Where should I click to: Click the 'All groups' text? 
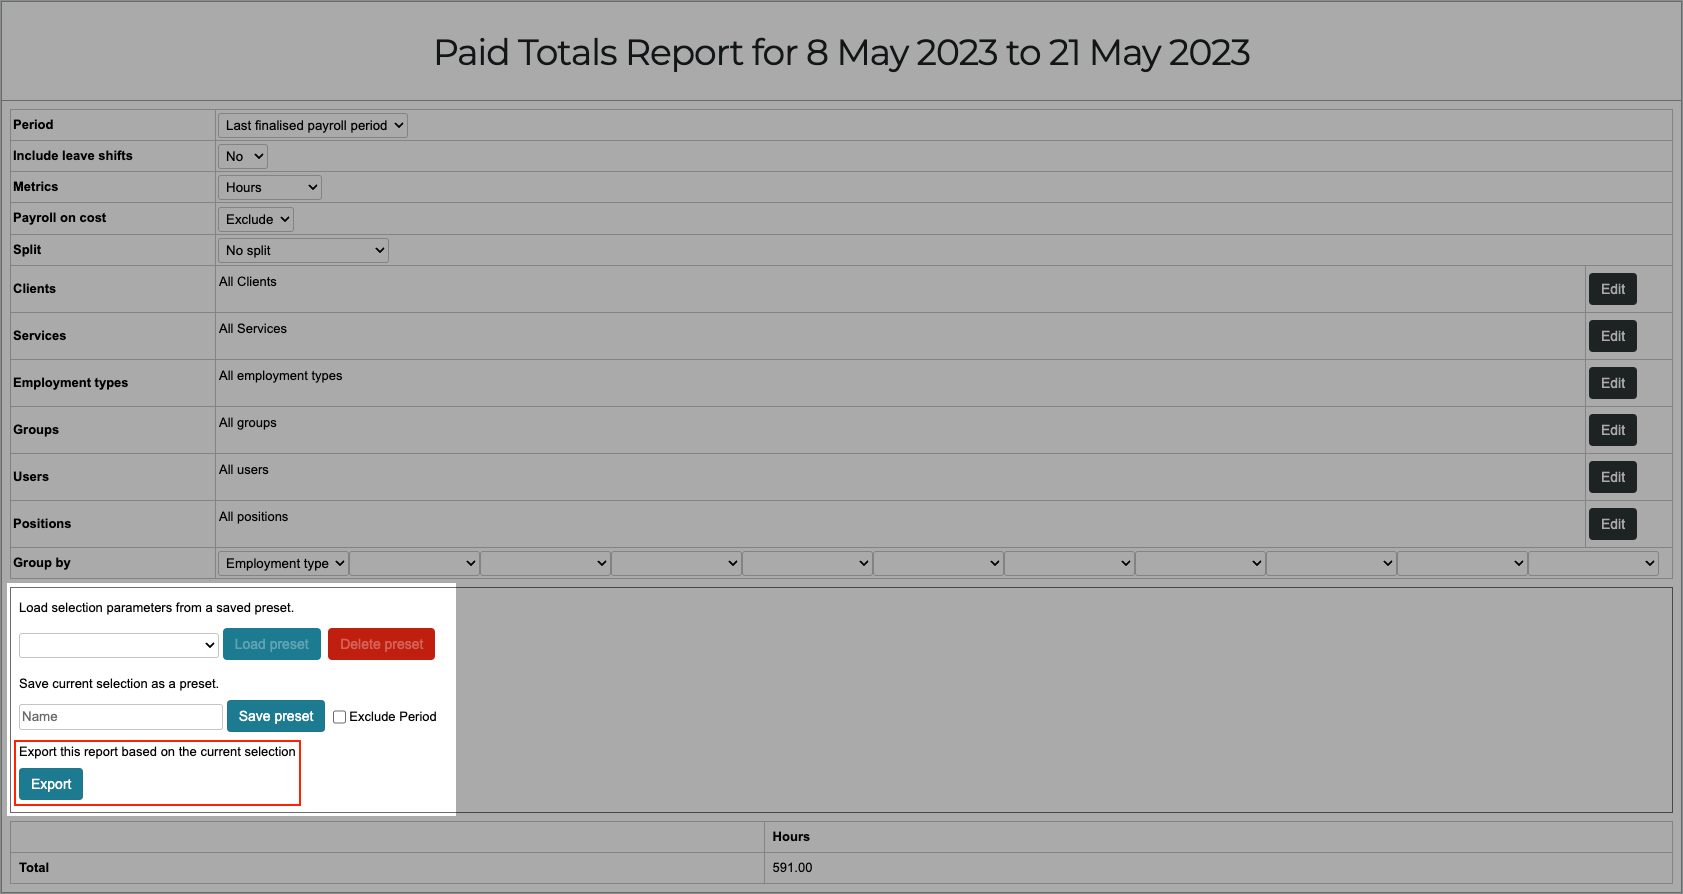coord(248,423)
